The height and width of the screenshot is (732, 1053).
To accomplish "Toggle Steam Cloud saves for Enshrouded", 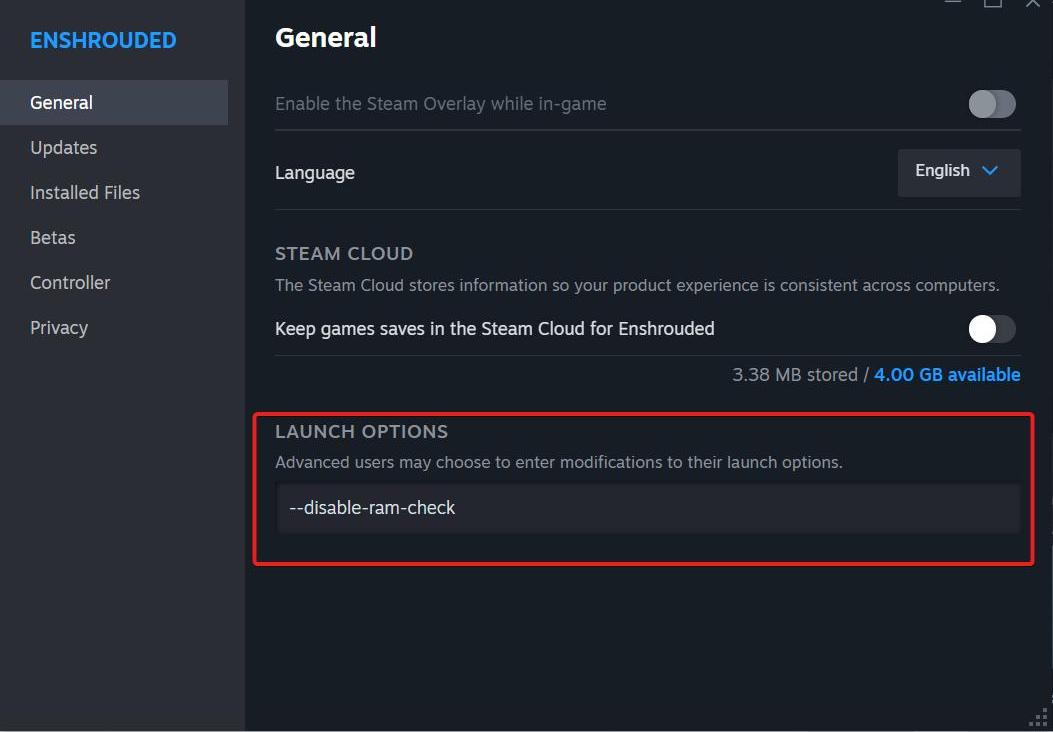I will click(x=992, y=329).
